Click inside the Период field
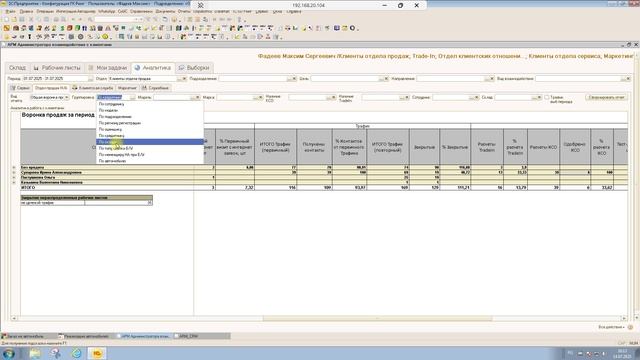The height and width of the screenshot is (360, 640). [55, 79]
